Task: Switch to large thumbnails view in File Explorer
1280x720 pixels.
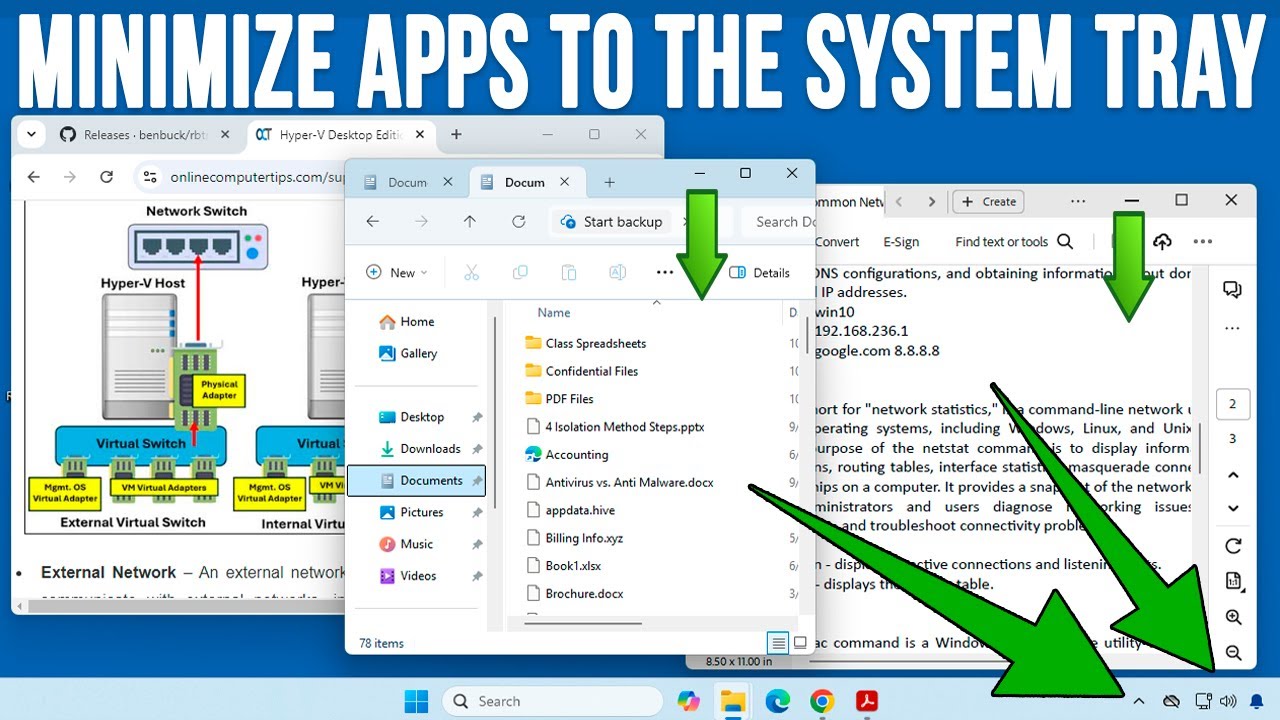Action: click(x=800, y=642)
